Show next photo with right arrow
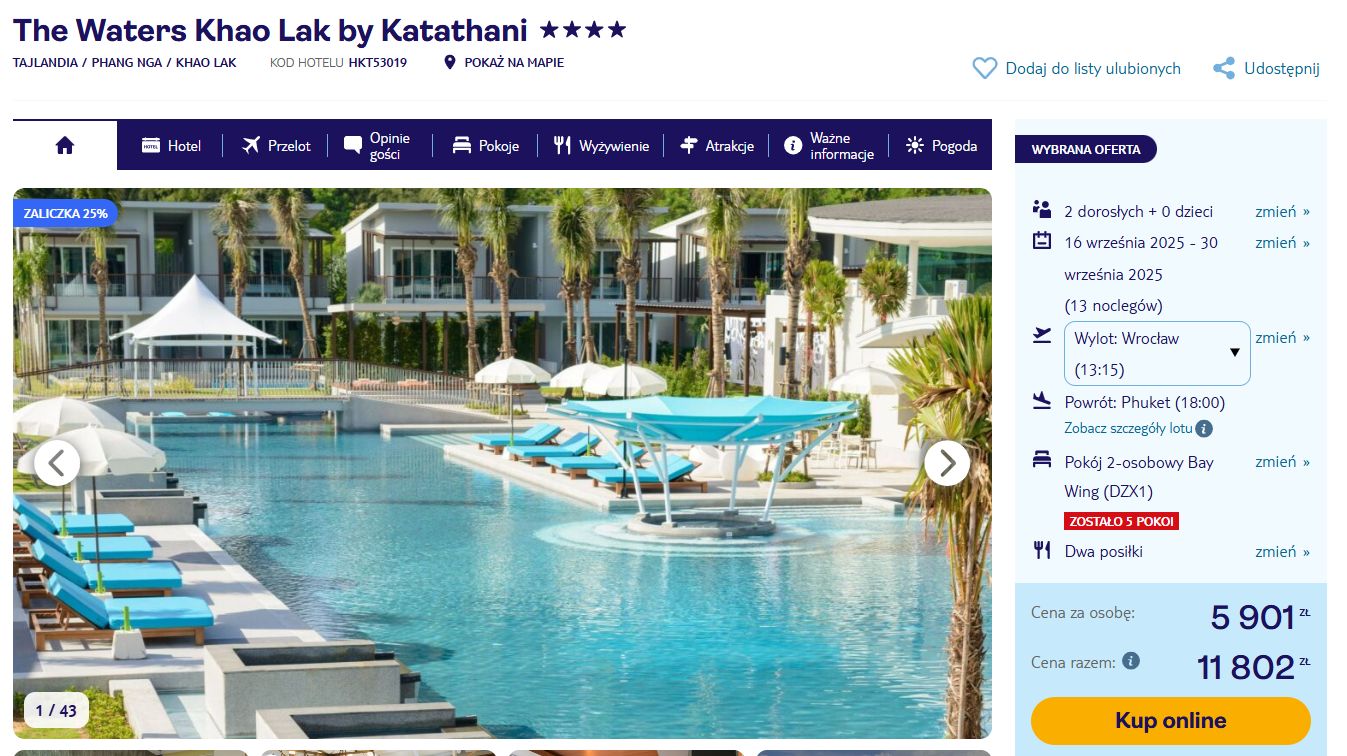Screen dimensions: 1347x756 coord(947,463)
